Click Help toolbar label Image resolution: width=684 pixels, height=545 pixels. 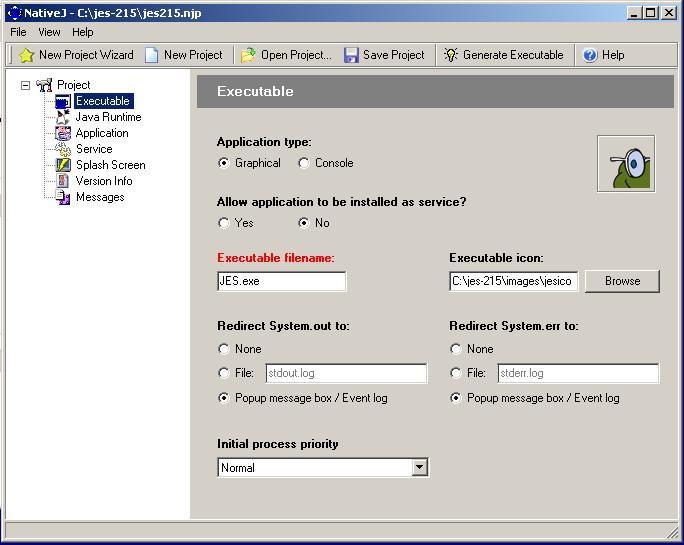613,55
